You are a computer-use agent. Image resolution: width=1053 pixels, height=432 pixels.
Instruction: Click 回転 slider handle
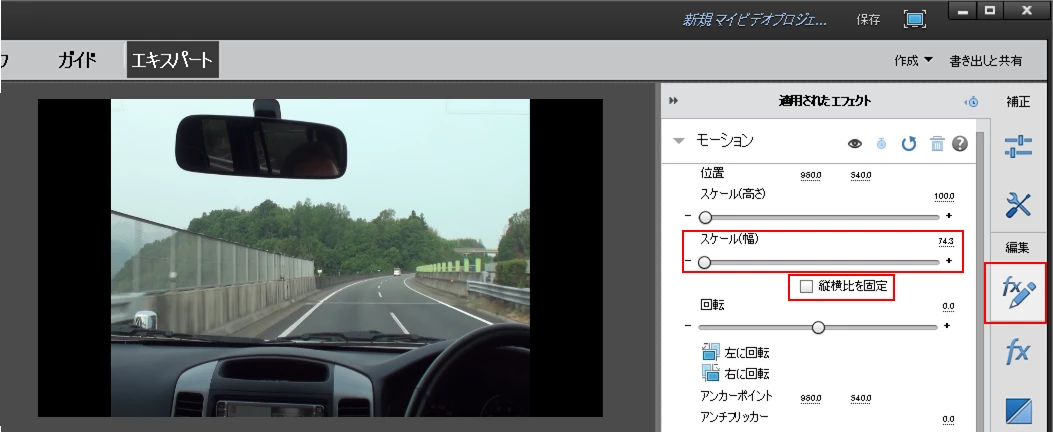click(x=818, y=327)
